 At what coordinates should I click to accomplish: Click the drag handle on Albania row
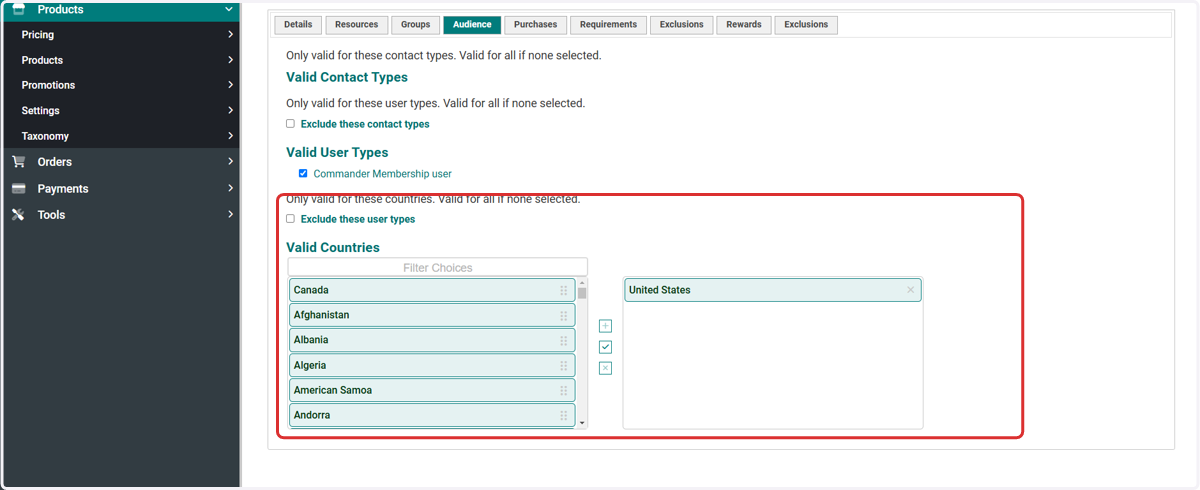click(564, 340)
